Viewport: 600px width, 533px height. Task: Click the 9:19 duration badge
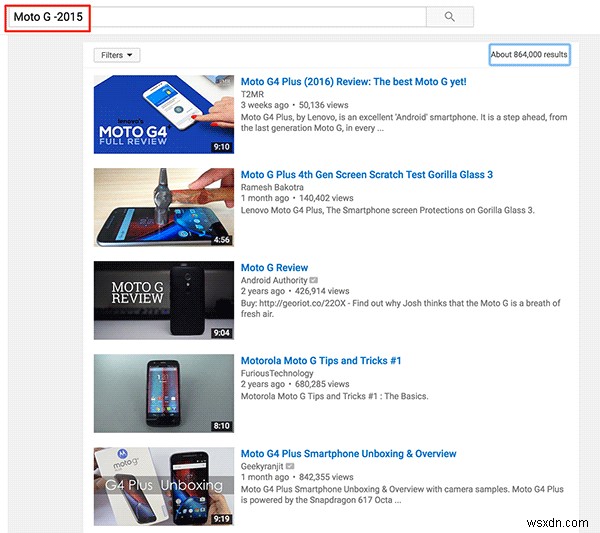click(x=222, y=519)
